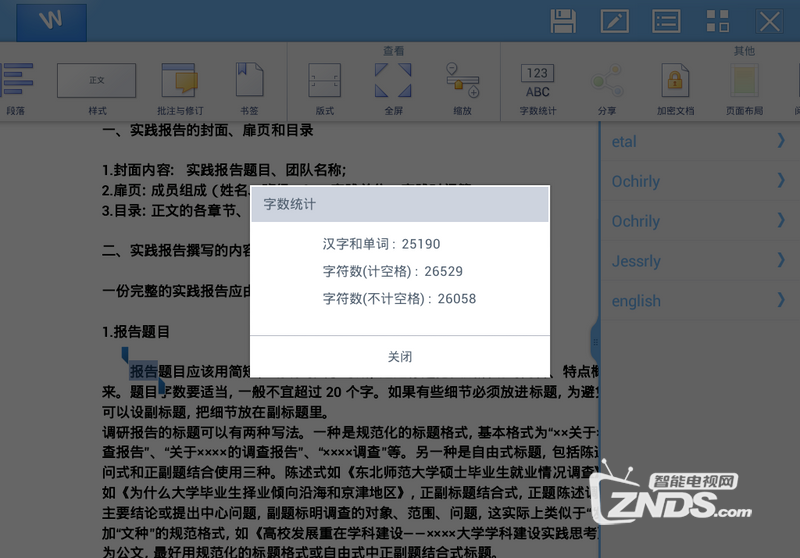Select the 版式 layout tool

pos(324,89)
